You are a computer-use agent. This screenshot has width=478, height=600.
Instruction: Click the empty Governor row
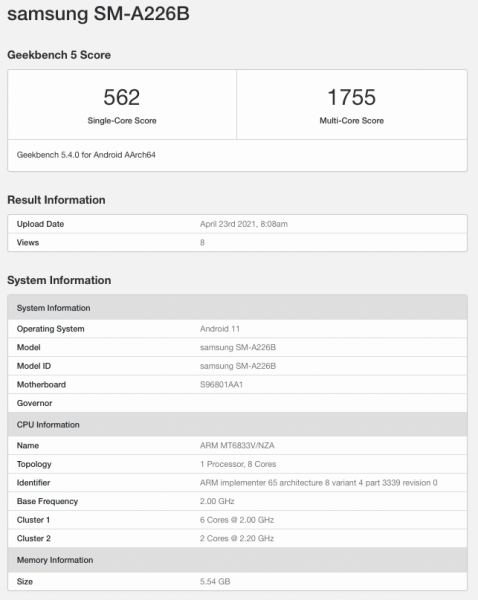coord(237,403)
